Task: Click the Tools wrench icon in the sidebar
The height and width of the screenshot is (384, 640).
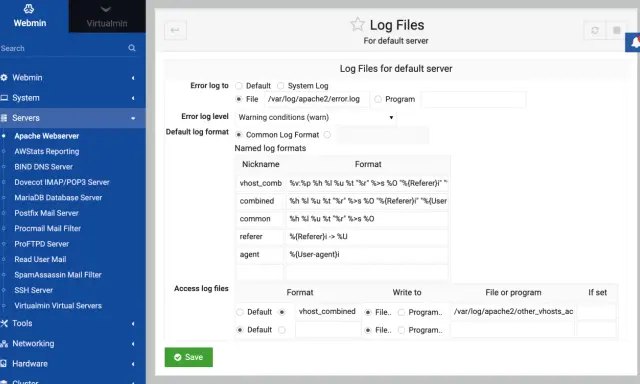Action: (x=4, y=323)
